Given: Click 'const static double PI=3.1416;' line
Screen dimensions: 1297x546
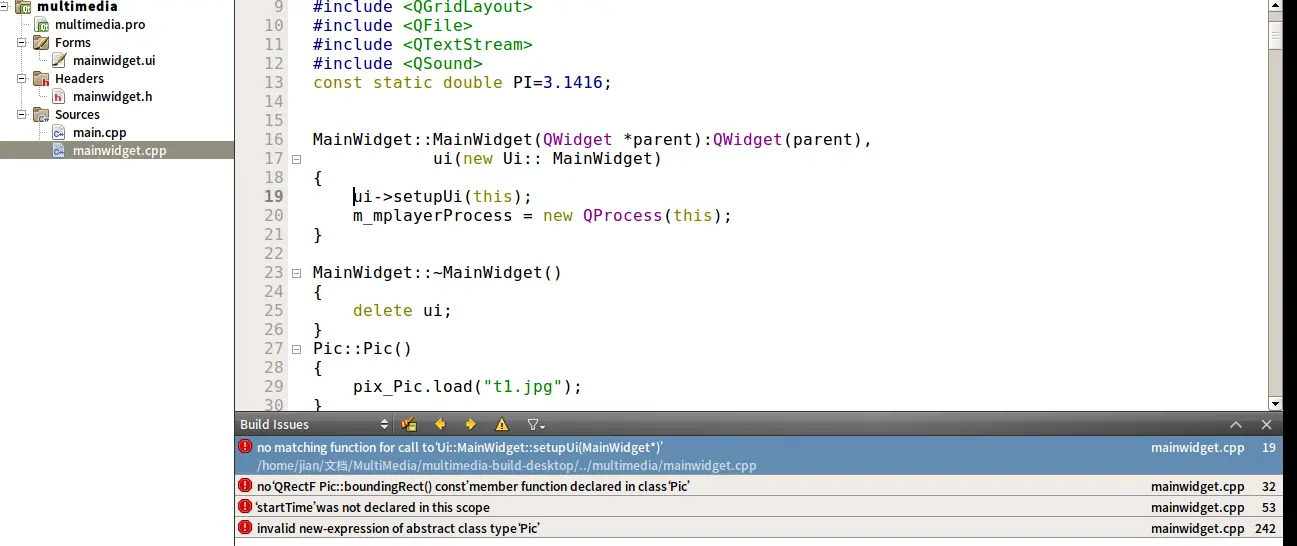Looking at the screenshot, I should (x=462, y=82).
